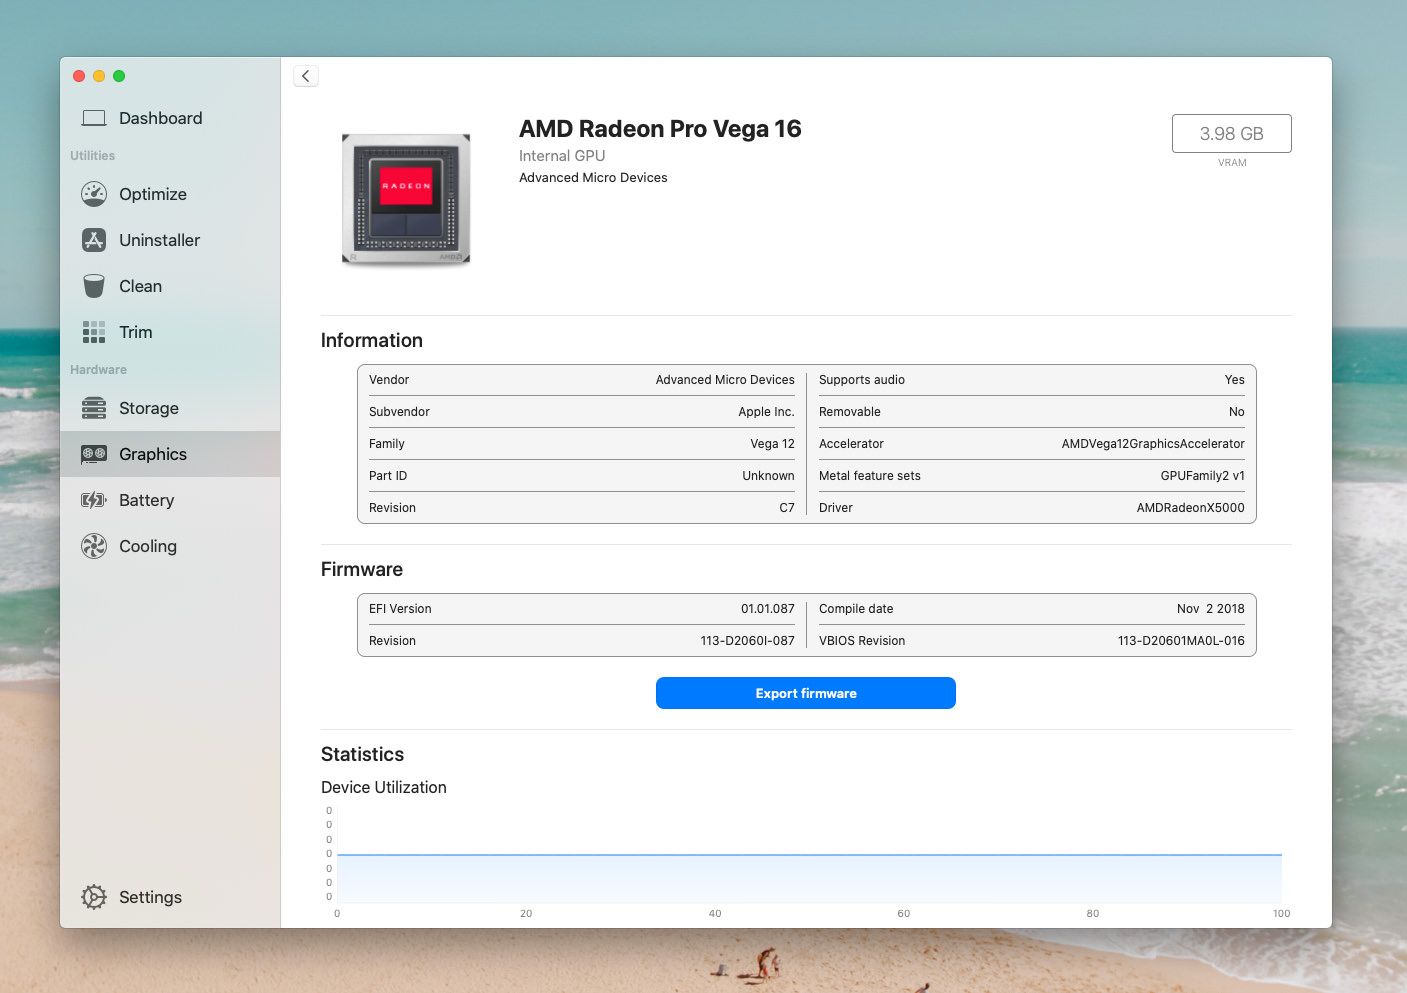Click the Trim grid icon
Image resolution: width=1407 pixels, height=993 pixels.
click(x=94, y=332)
